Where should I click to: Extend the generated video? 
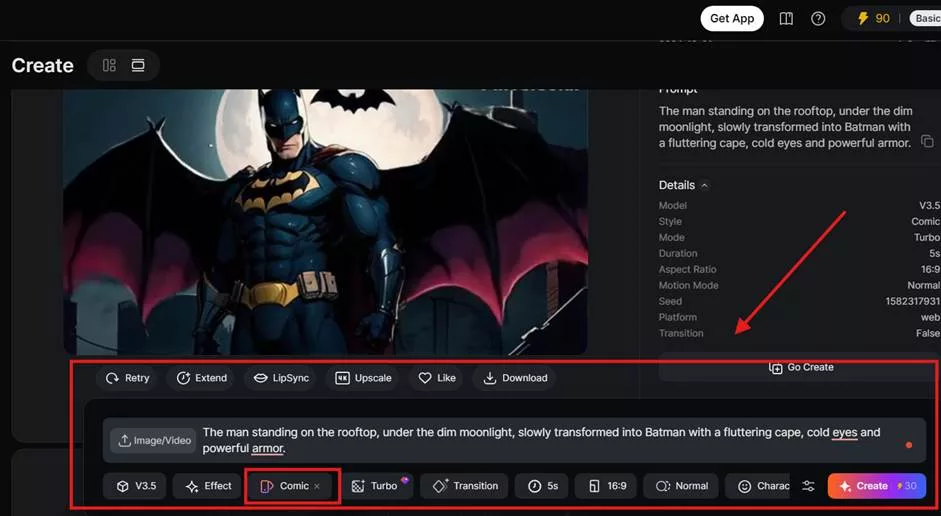201,378
